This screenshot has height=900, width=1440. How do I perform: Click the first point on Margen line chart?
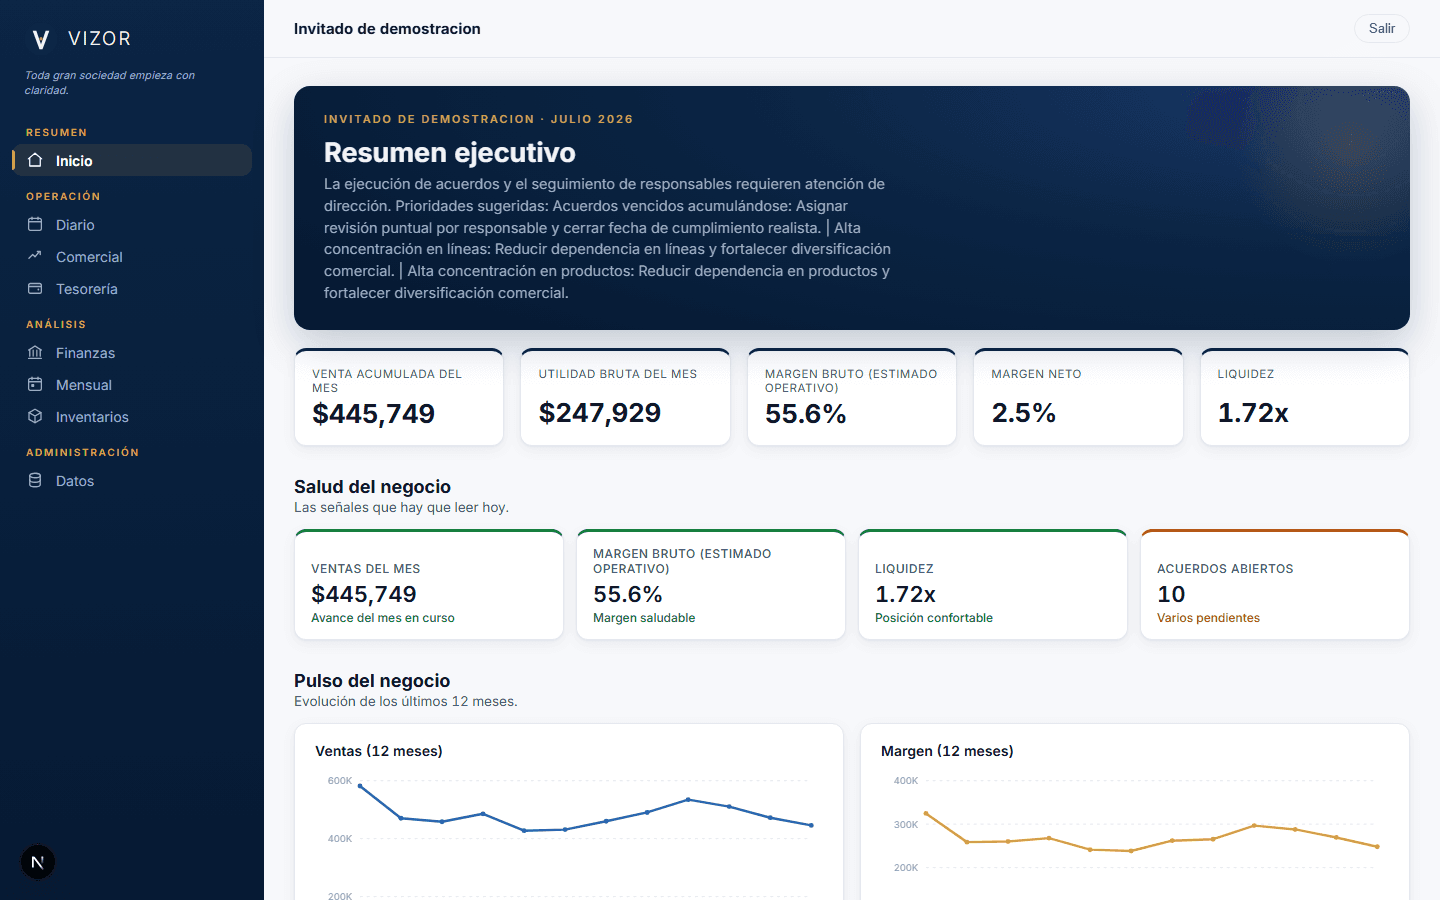pos(926,814)
